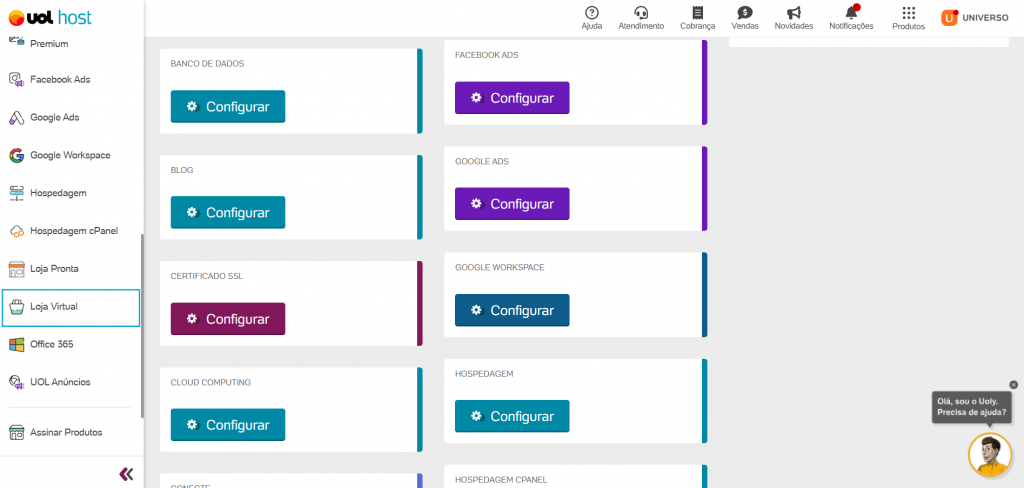Select Assinar Produtos menu label
The width and height of the screenshot is (1024, 488).
(x=66, y=432)
